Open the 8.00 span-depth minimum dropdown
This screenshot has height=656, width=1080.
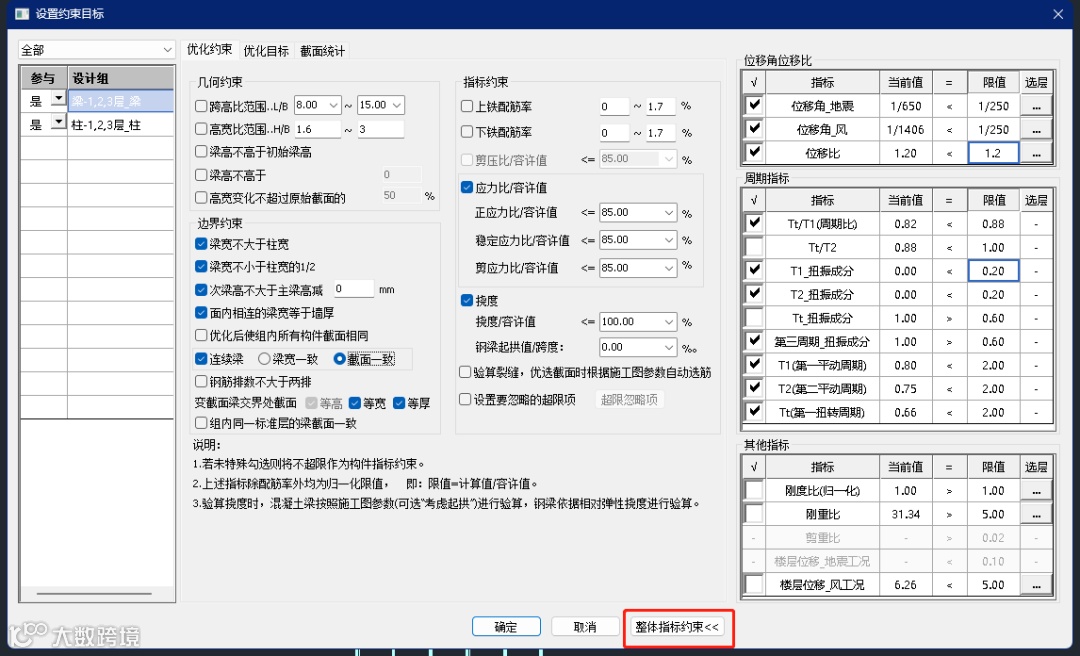(x=318, y=105)
